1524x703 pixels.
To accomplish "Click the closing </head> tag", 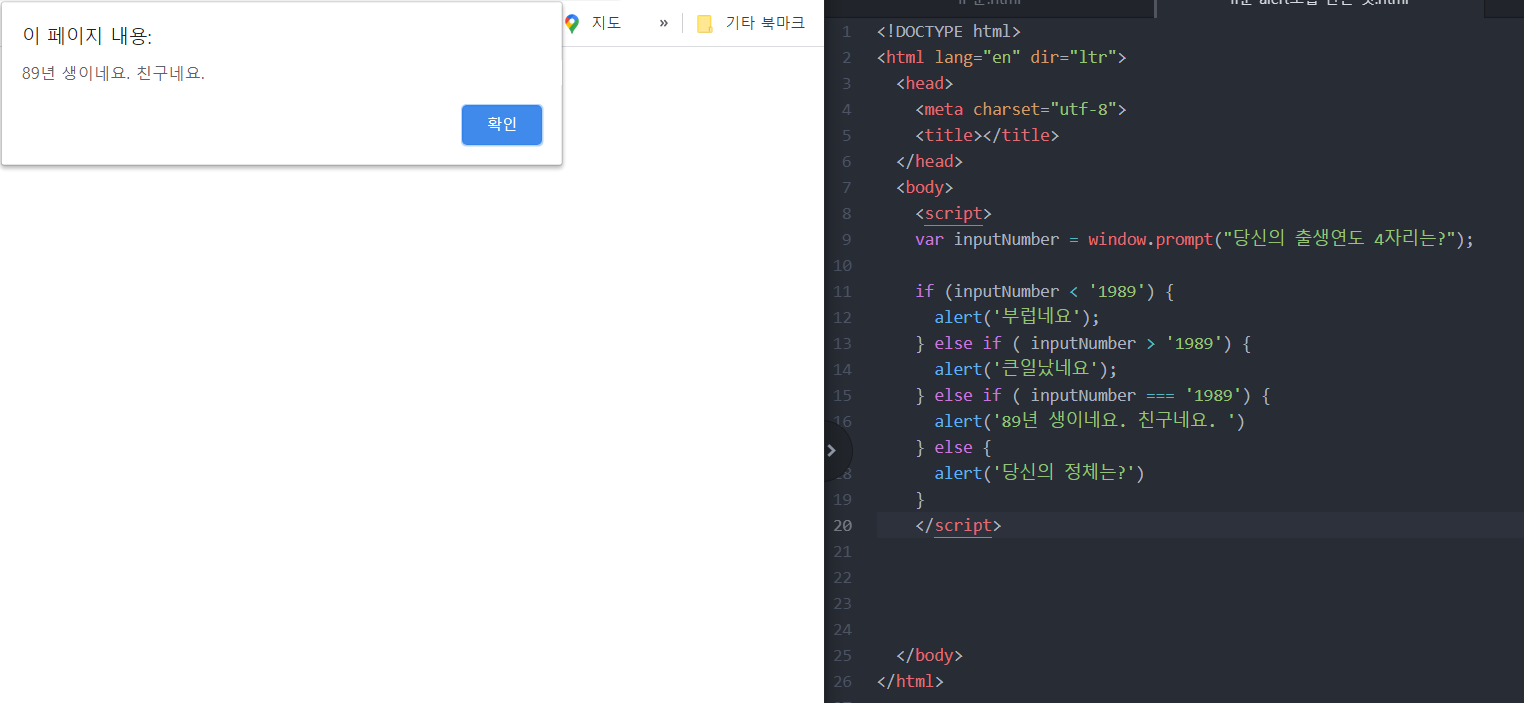I will pos(929,161).
